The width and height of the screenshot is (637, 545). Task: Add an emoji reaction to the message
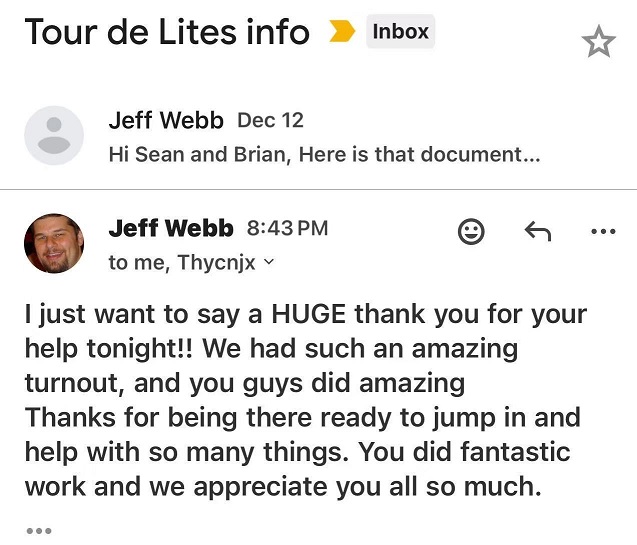471,231
